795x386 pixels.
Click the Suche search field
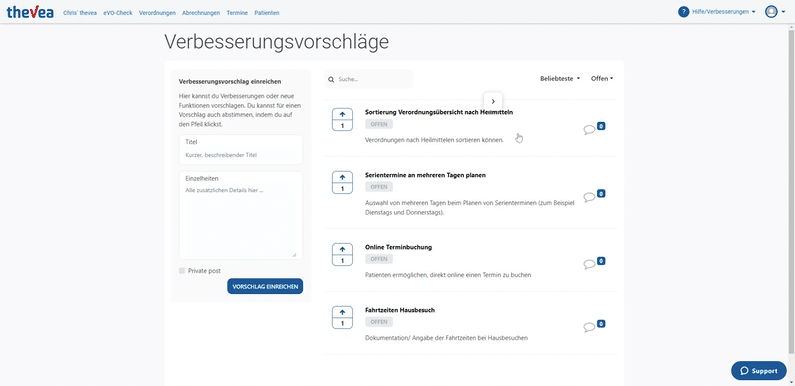click(369, 80)
